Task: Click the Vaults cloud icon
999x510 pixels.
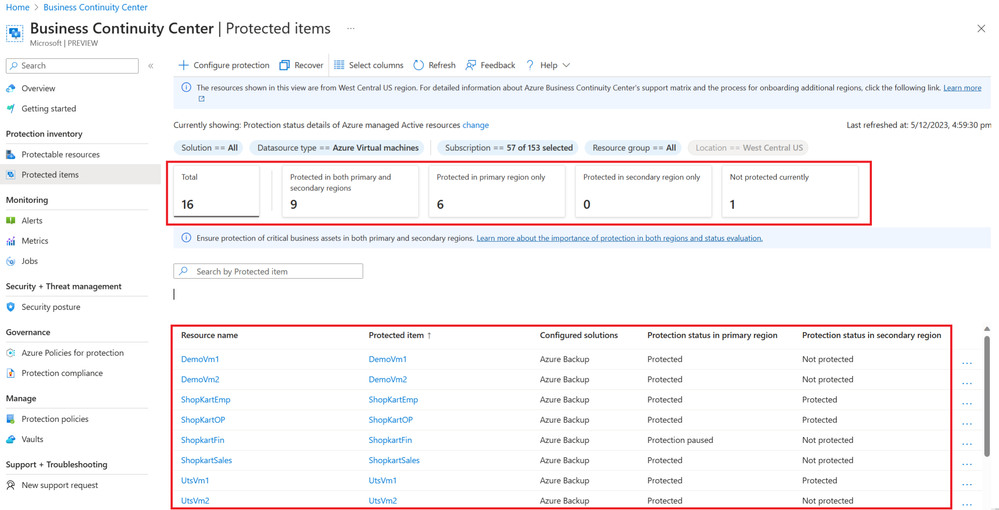Action: (x=10, y=440)
